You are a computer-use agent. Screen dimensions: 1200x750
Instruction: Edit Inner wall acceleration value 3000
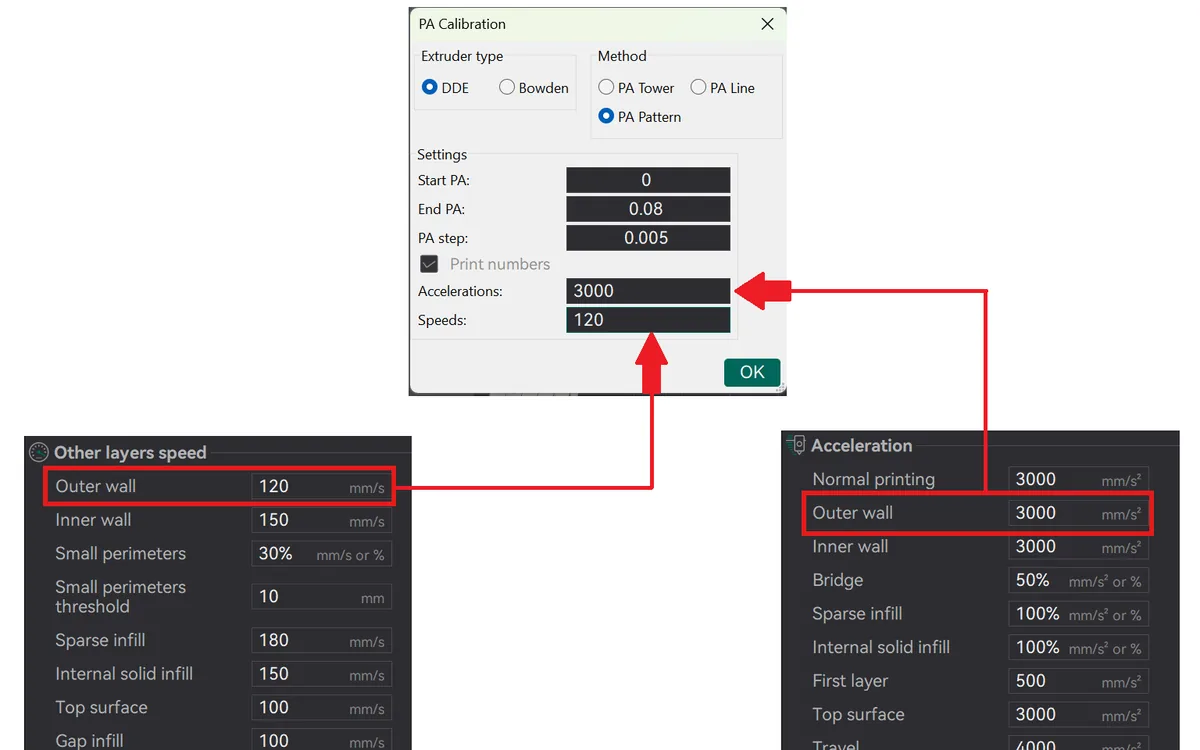point(1078,546)
